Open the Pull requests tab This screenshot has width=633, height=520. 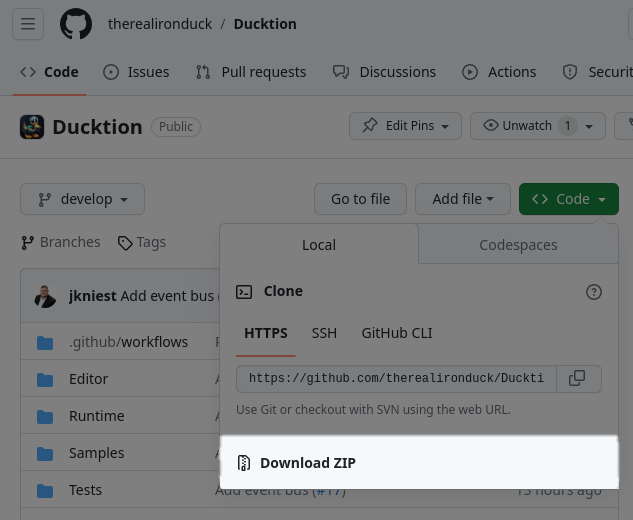point(251,72)
